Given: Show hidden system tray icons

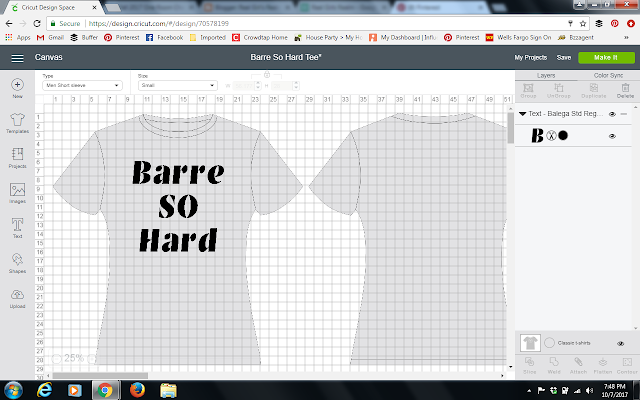Looking at the screenshot, I should click(x=529, y=391).
